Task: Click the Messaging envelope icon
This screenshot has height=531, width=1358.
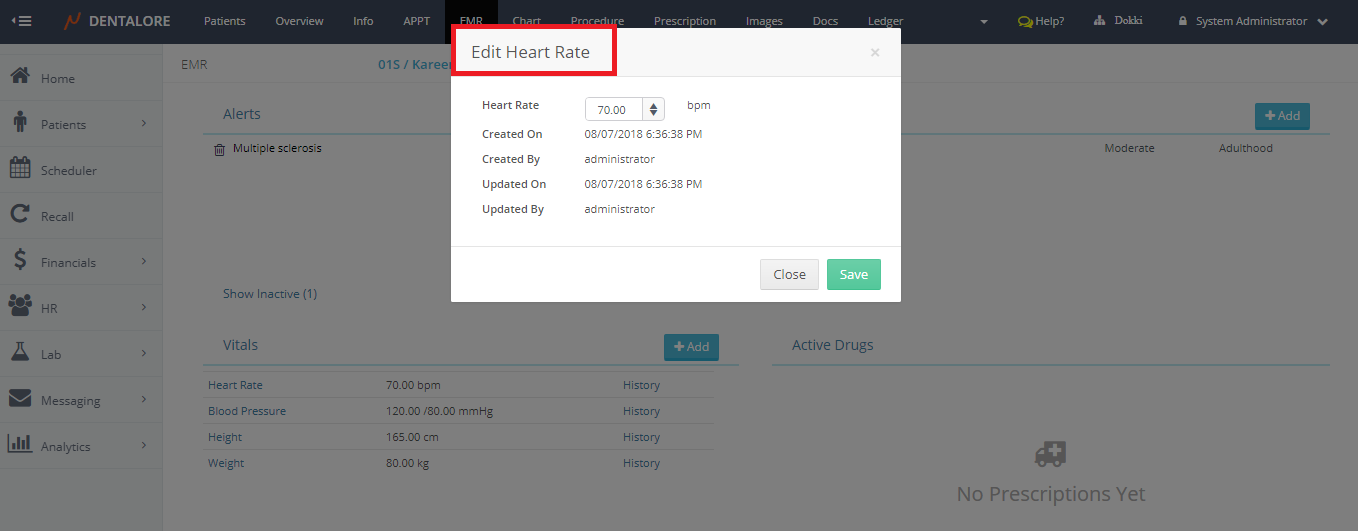Action: click(x=19, y=399)
